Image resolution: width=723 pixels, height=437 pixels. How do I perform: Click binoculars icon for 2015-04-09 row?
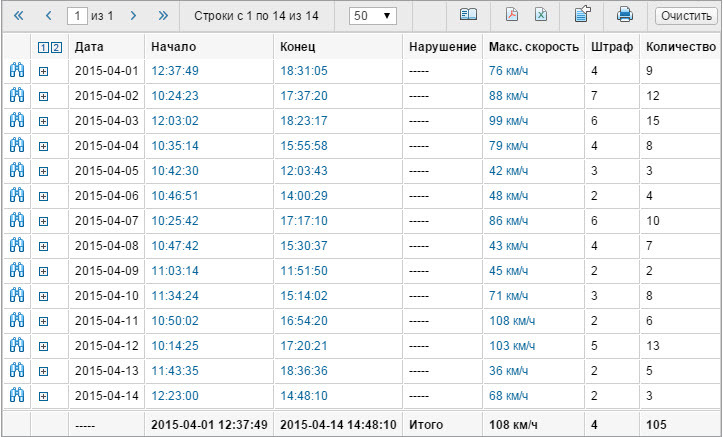pos(17,271)
